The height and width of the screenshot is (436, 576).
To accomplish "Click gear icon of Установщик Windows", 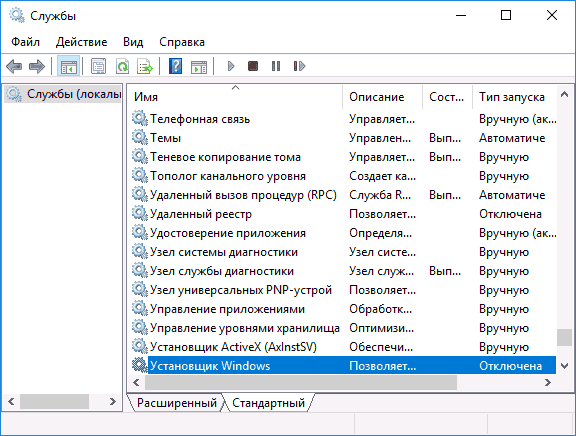I will pos(140,365).
